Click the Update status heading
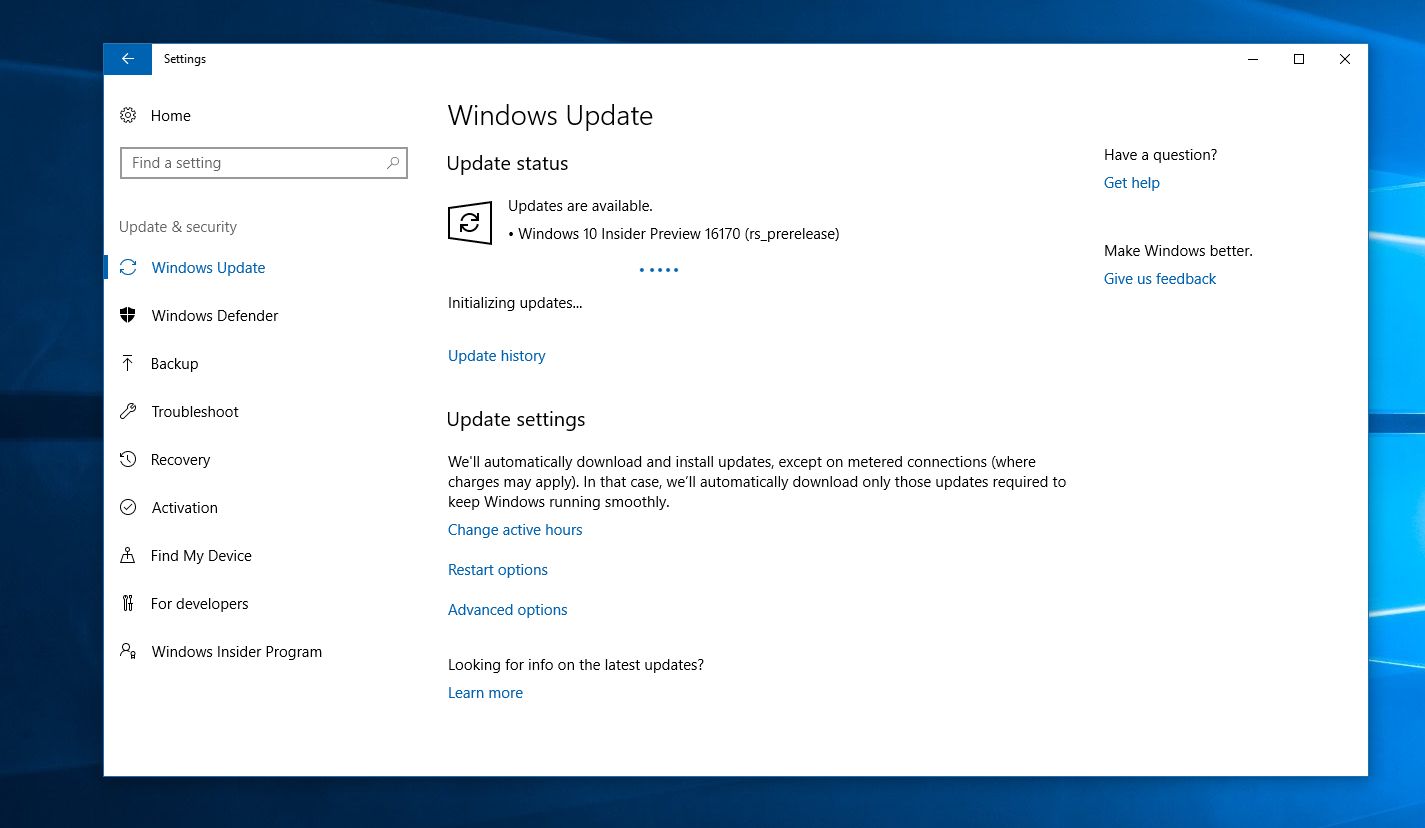This screenshot has width=1425, height=828. tap(507, 164)
